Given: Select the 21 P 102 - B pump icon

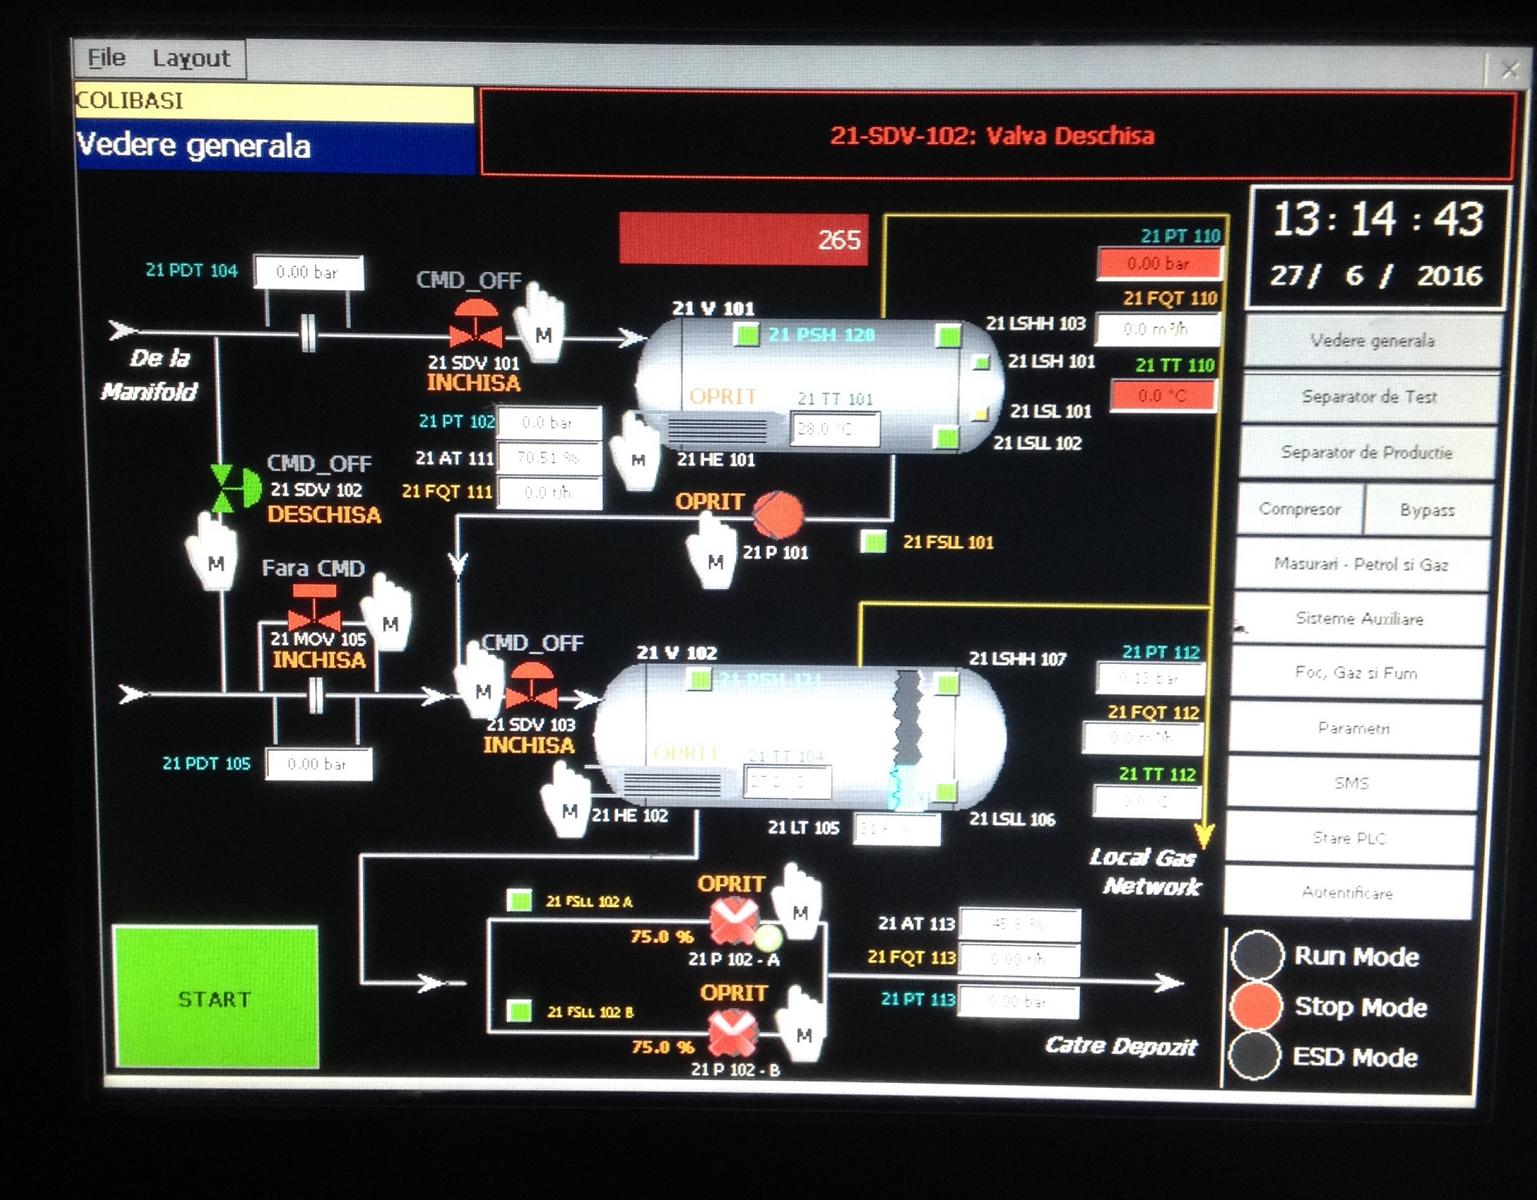Looking at the screenshot, I should 733,1033.
